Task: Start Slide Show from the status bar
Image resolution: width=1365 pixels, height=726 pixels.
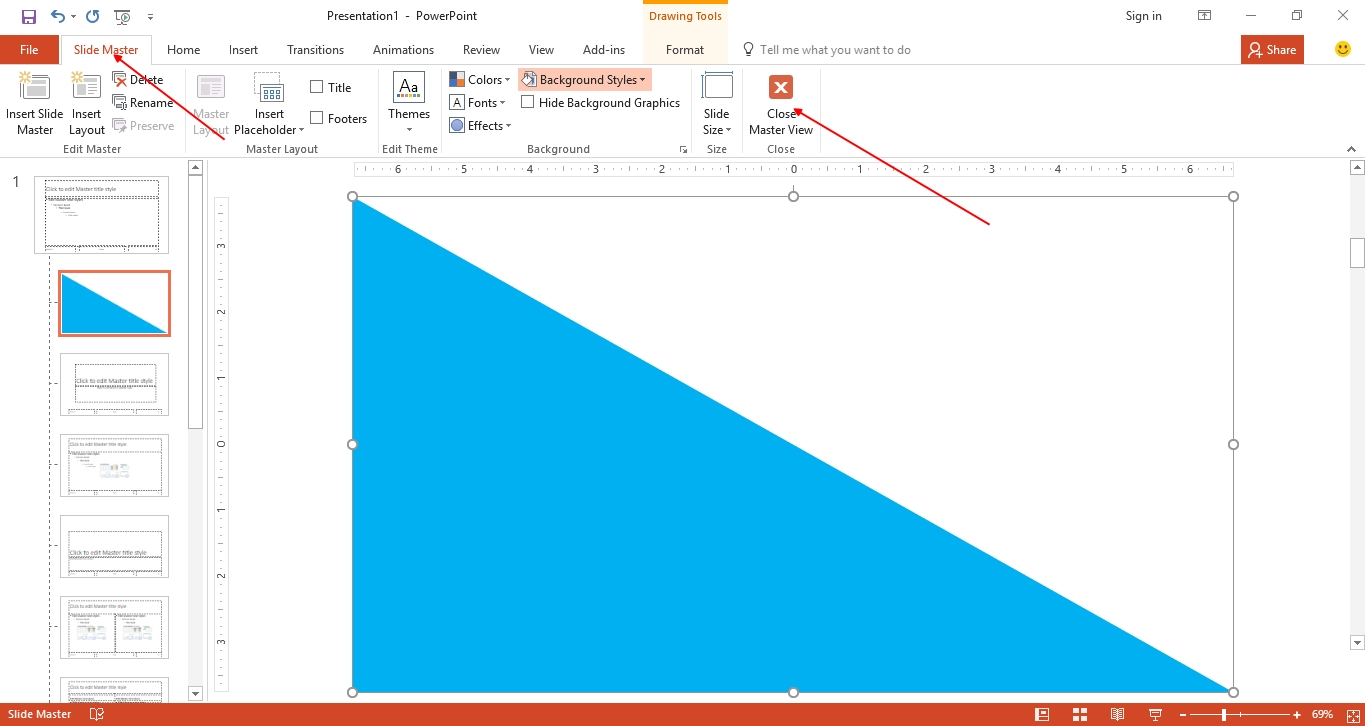Action: pyautogui.click(x=1154, y=713)
